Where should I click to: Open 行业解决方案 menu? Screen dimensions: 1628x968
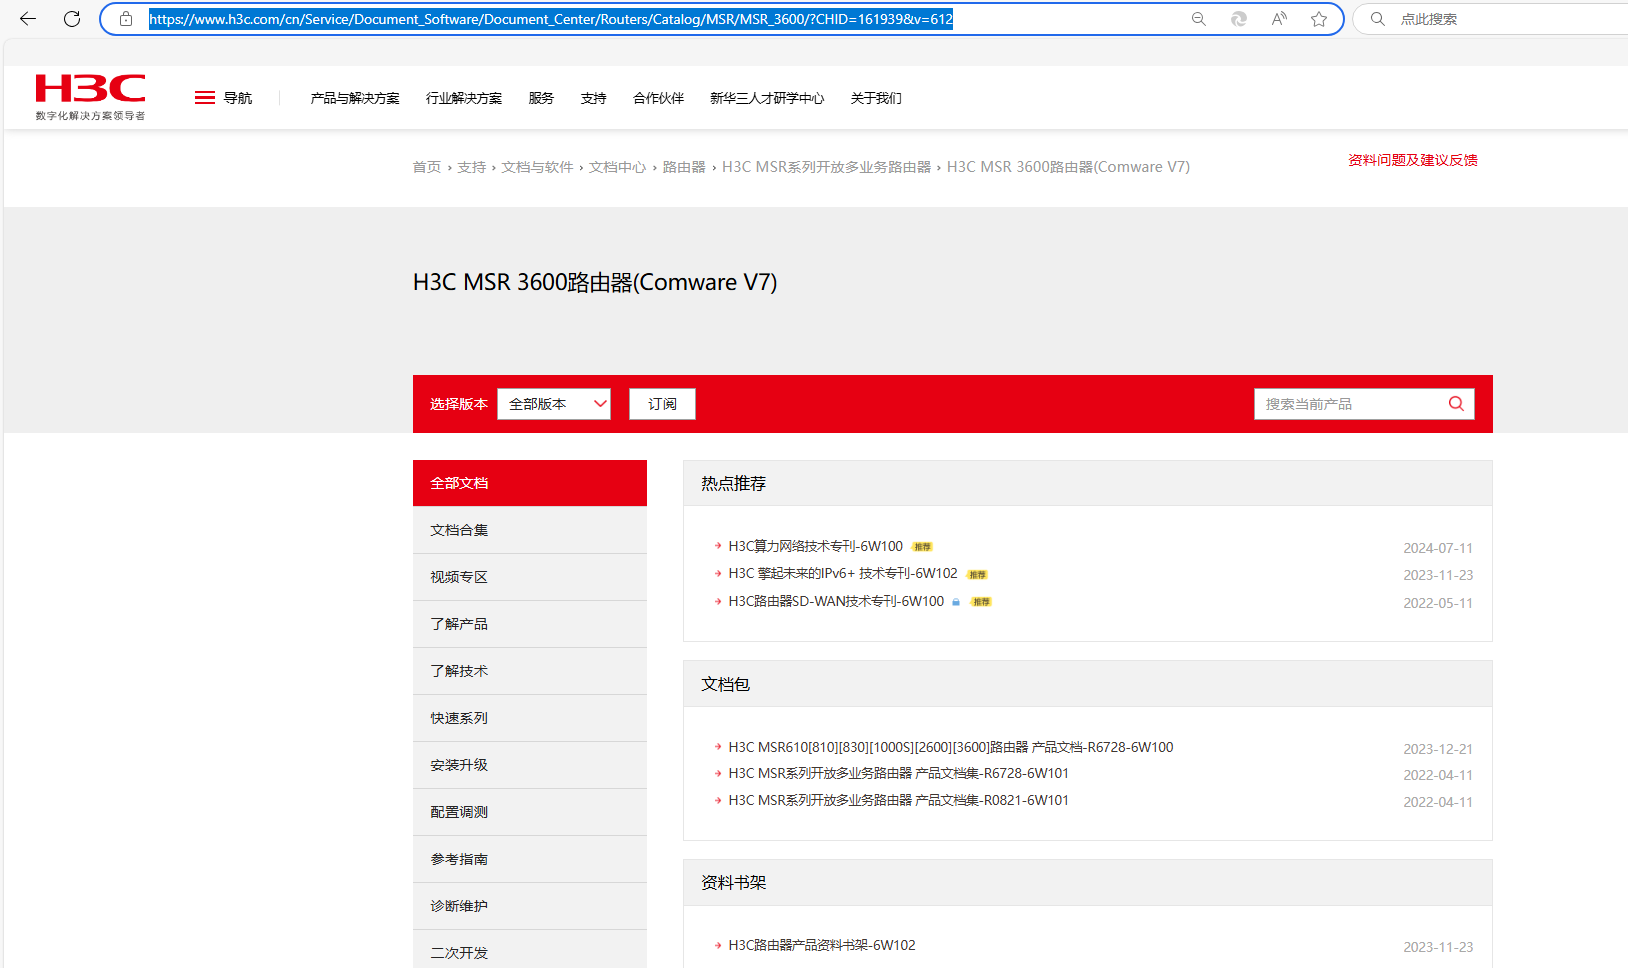pyautogui.click(x=464, y=98)
